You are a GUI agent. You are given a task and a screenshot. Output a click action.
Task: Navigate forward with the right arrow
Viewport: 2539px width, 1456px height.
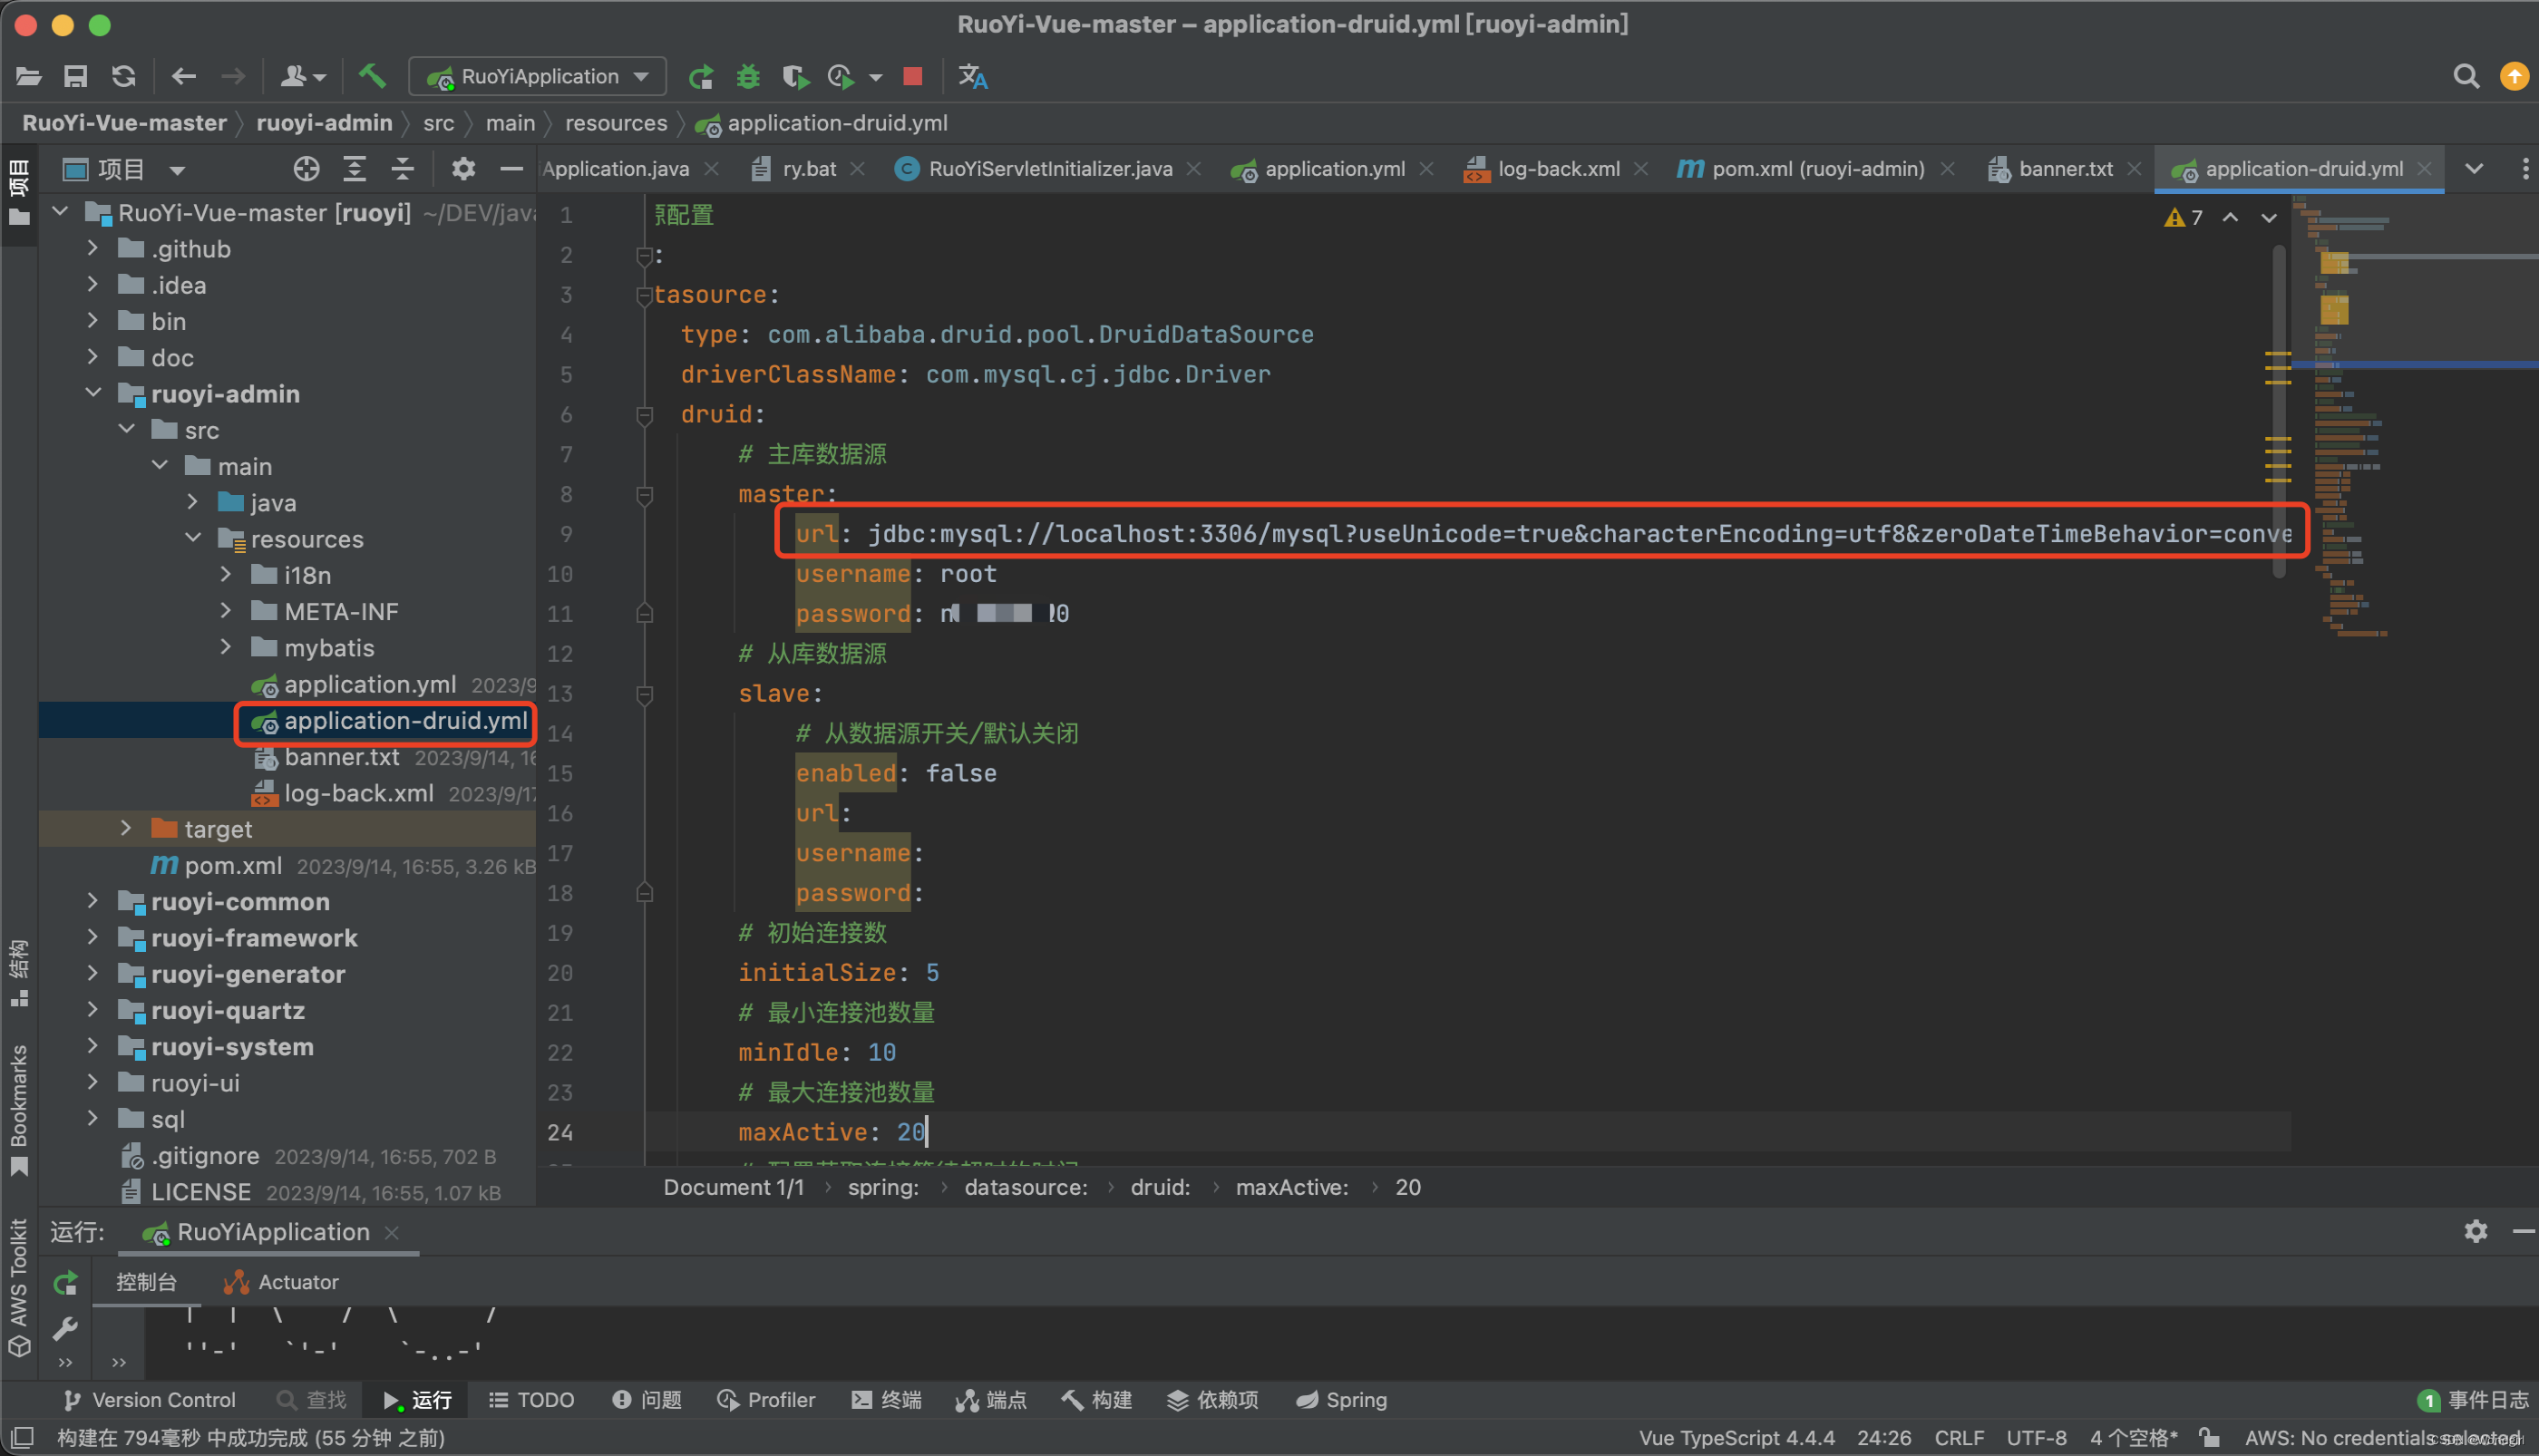click(233, 76)
